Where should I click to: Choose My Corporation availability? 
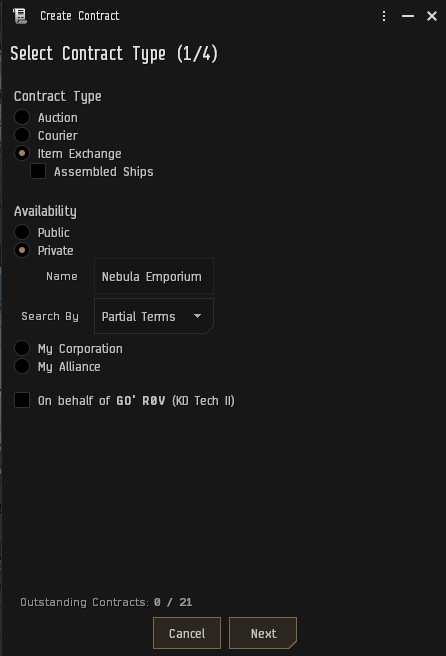pos(22,348)
